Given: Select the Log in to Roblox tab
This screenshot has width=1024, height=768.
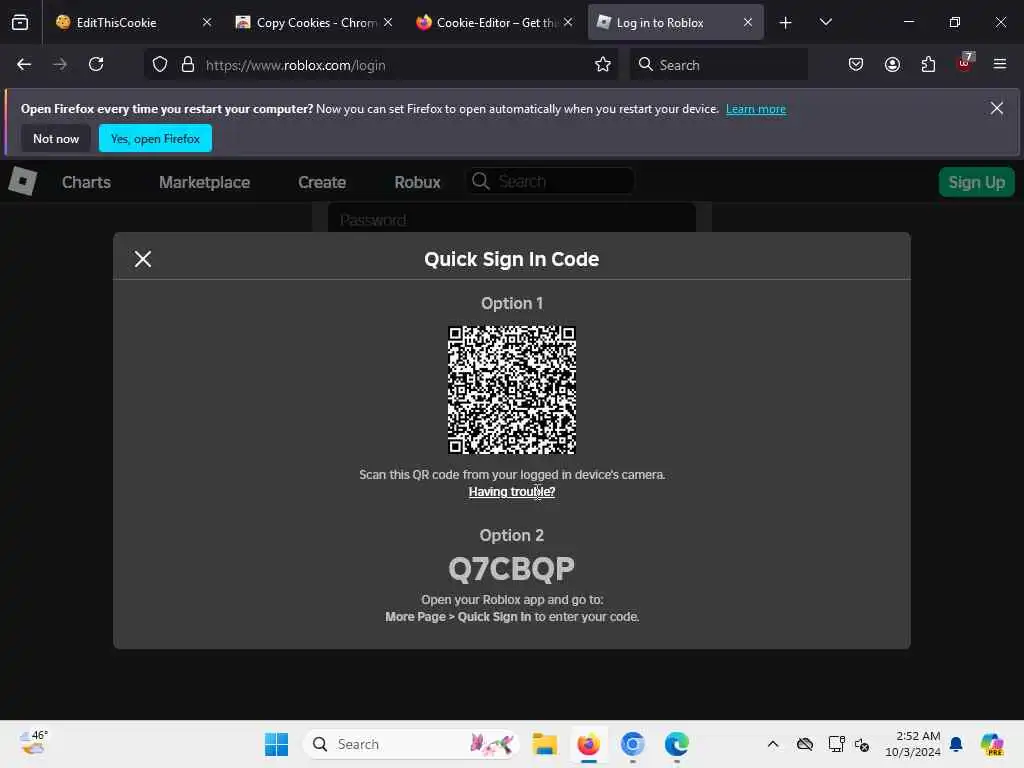Looking at the screenshot, I should tap(675, 22).
